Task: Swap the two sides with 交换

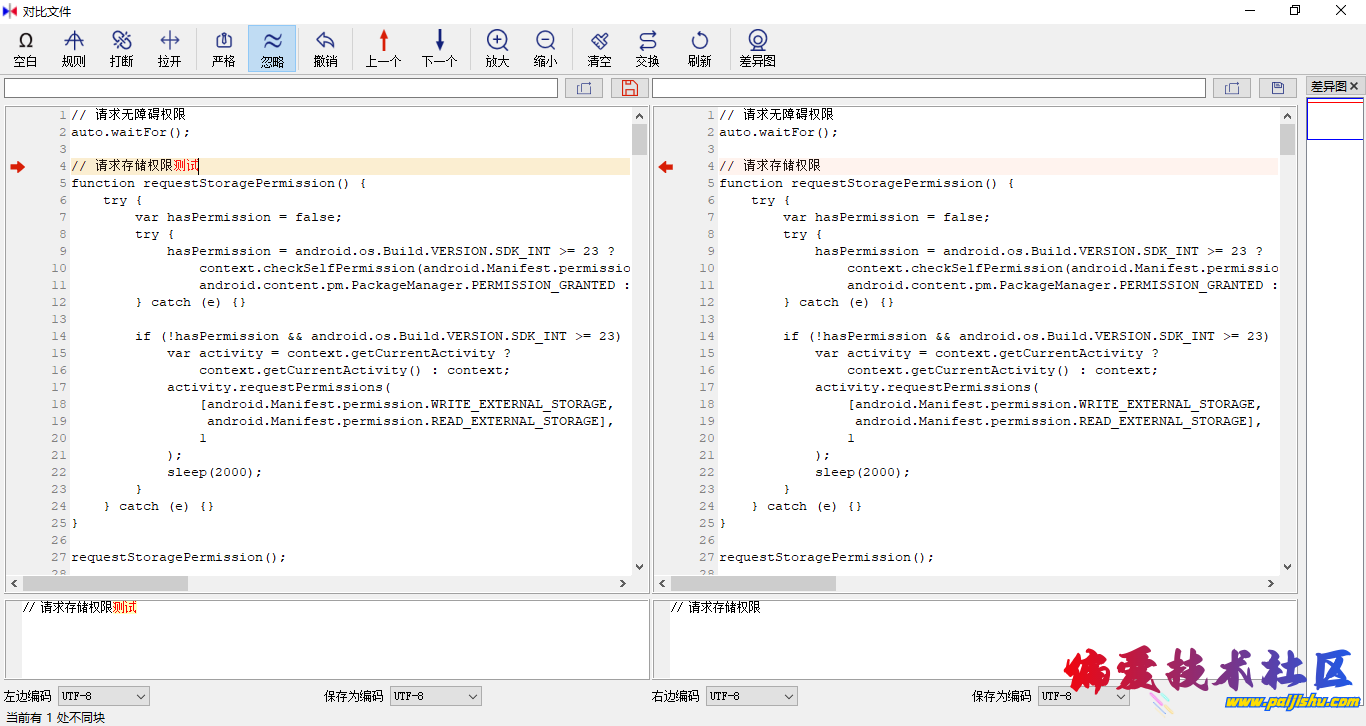Action: tap(648, 48)
